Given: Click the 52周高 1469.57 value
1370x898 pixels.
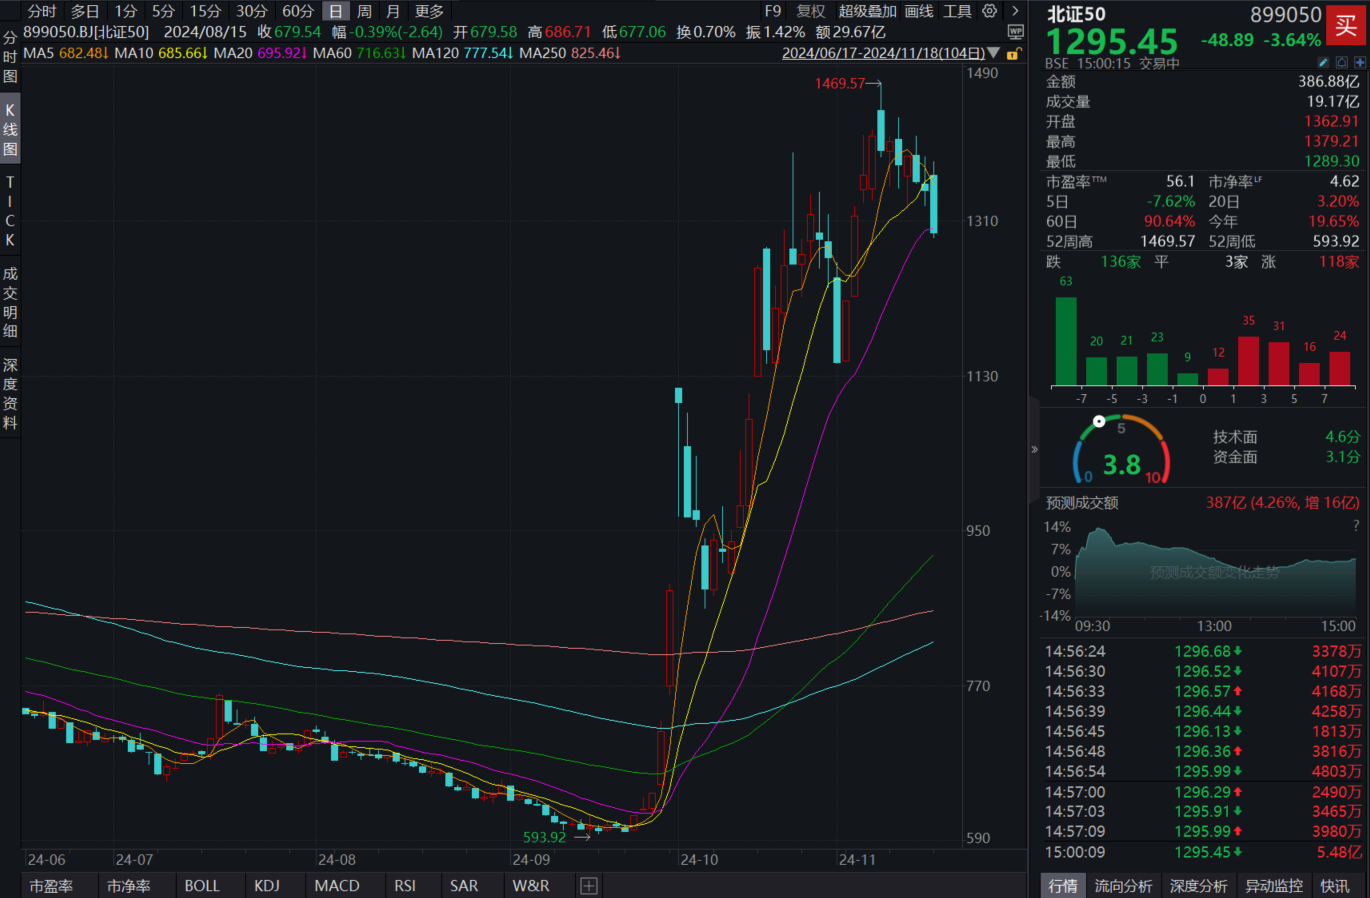Looking at the screenshot, I should (x=1167, y=241).
